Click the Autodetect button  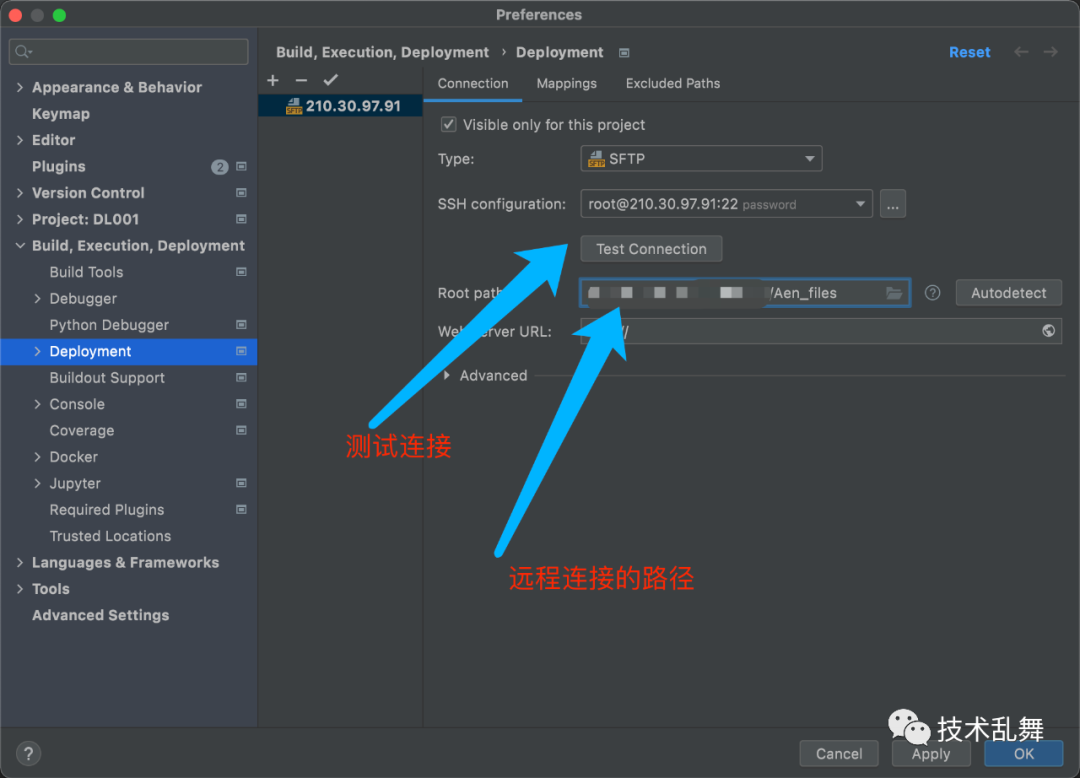point(1008,293)
